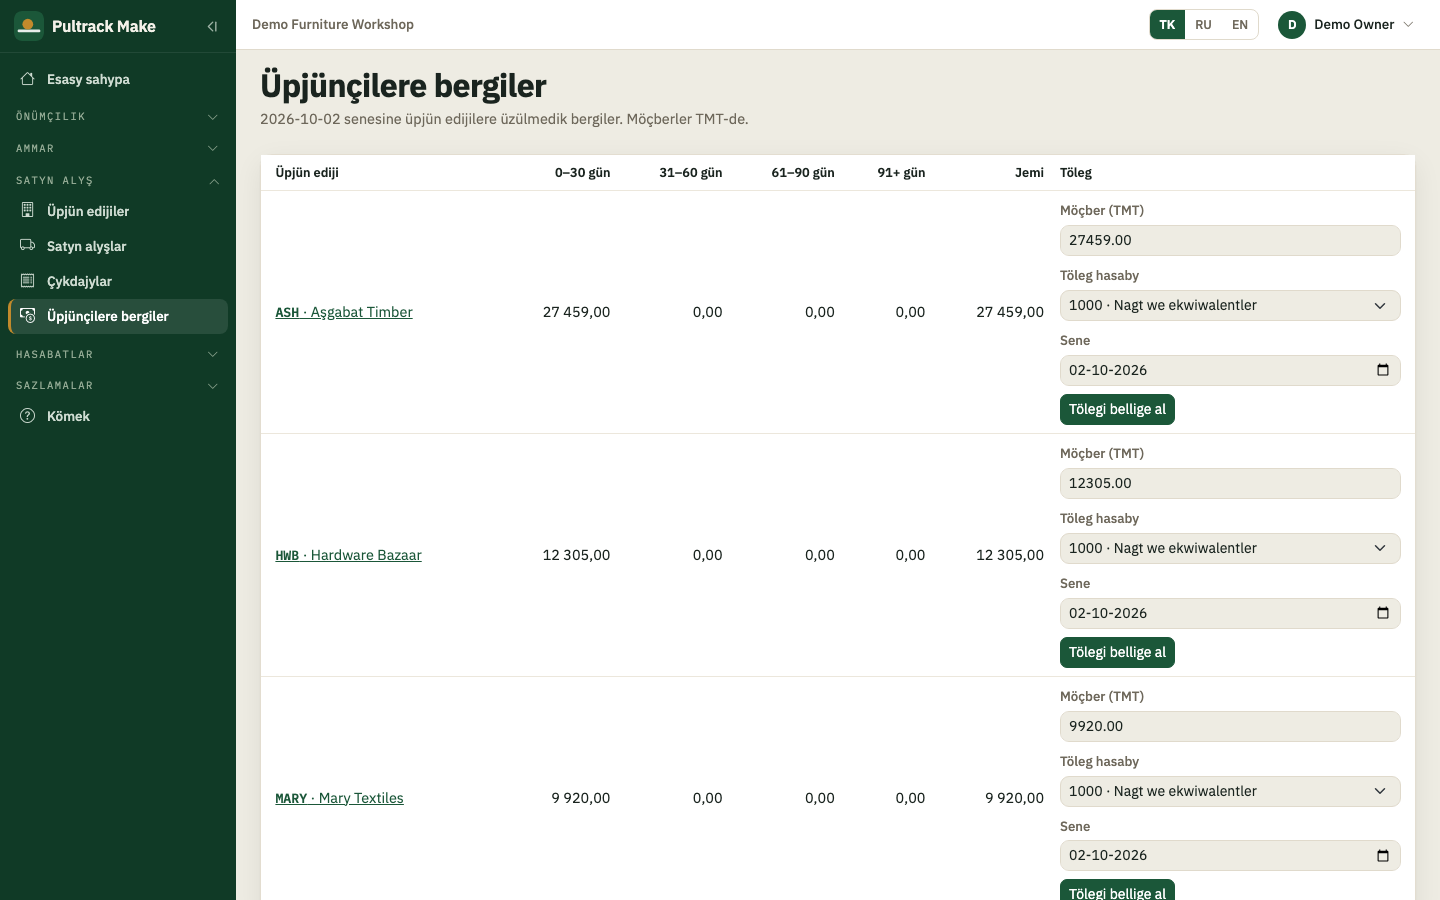1440x900 pixels.
Task: Select Üpjünçilere bergiler sidebar item
Action: tap(118, 316)
